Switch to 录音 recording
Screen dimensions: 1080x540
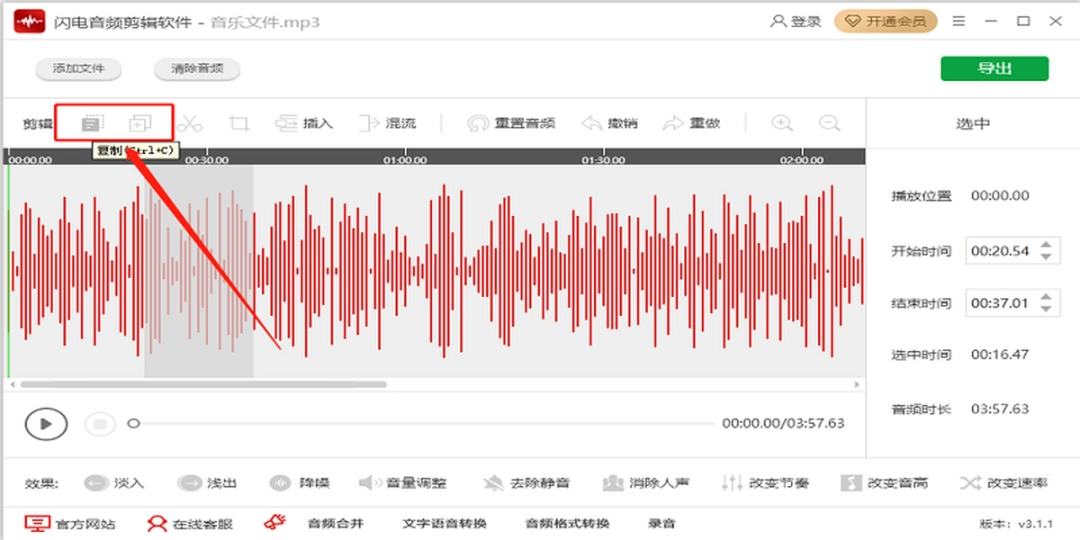(662, 523)
